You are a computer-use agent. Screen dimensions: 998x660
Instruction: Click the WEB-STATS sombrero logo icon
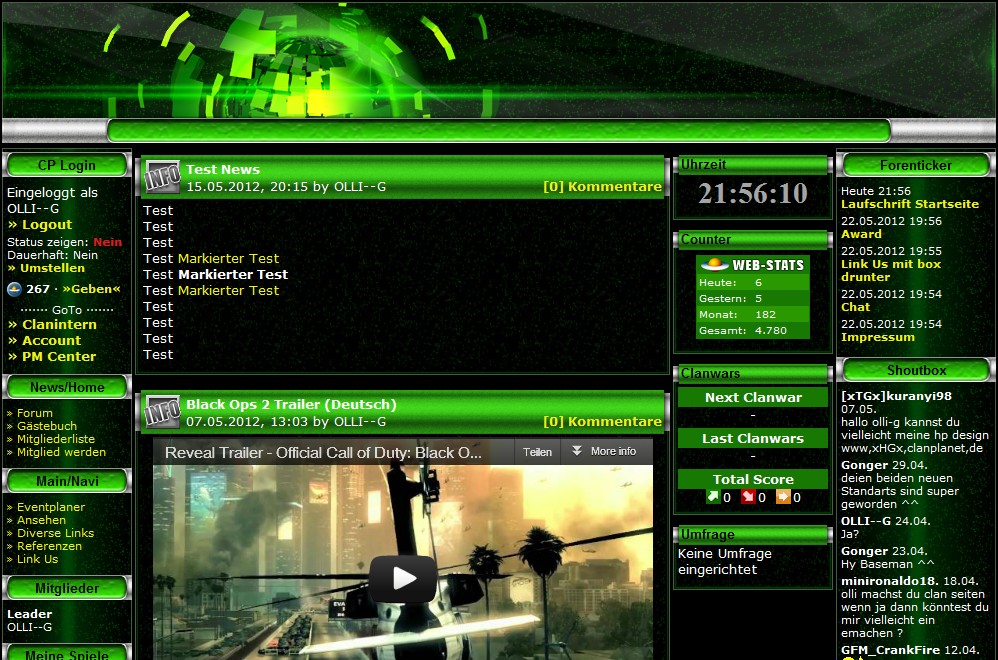tap(714, 264)
